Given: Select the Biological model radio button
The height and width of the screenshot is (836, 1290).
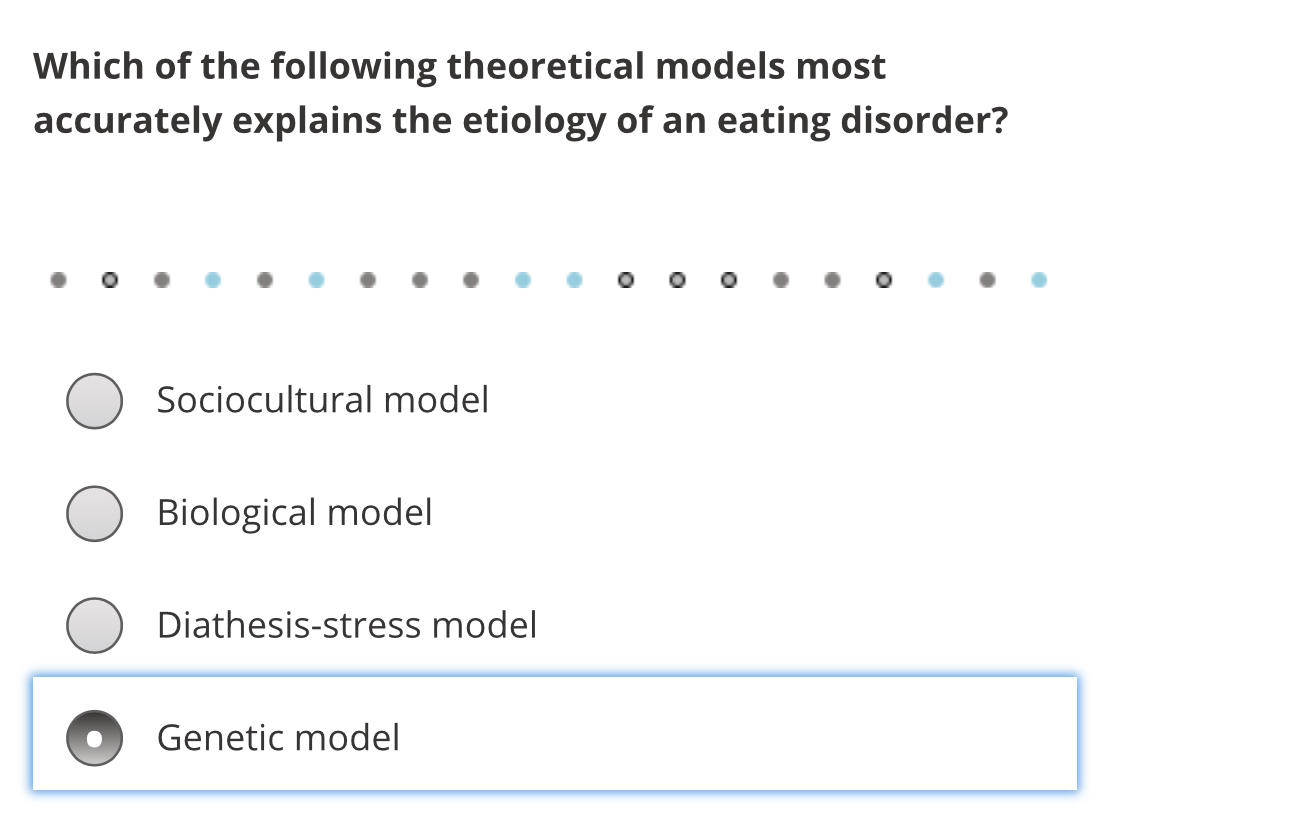Looking at the screenshot, I should click(x=94, y=513).
